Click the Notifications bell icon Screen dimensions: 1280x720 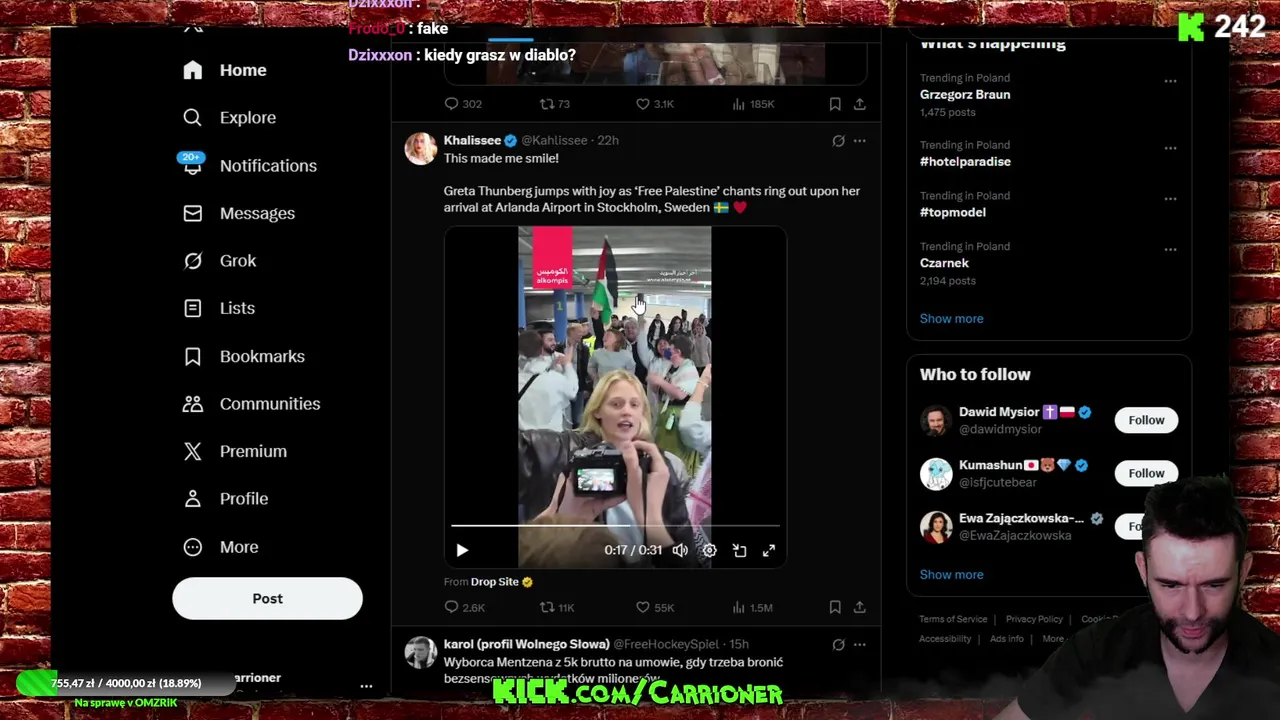(193, 166)
